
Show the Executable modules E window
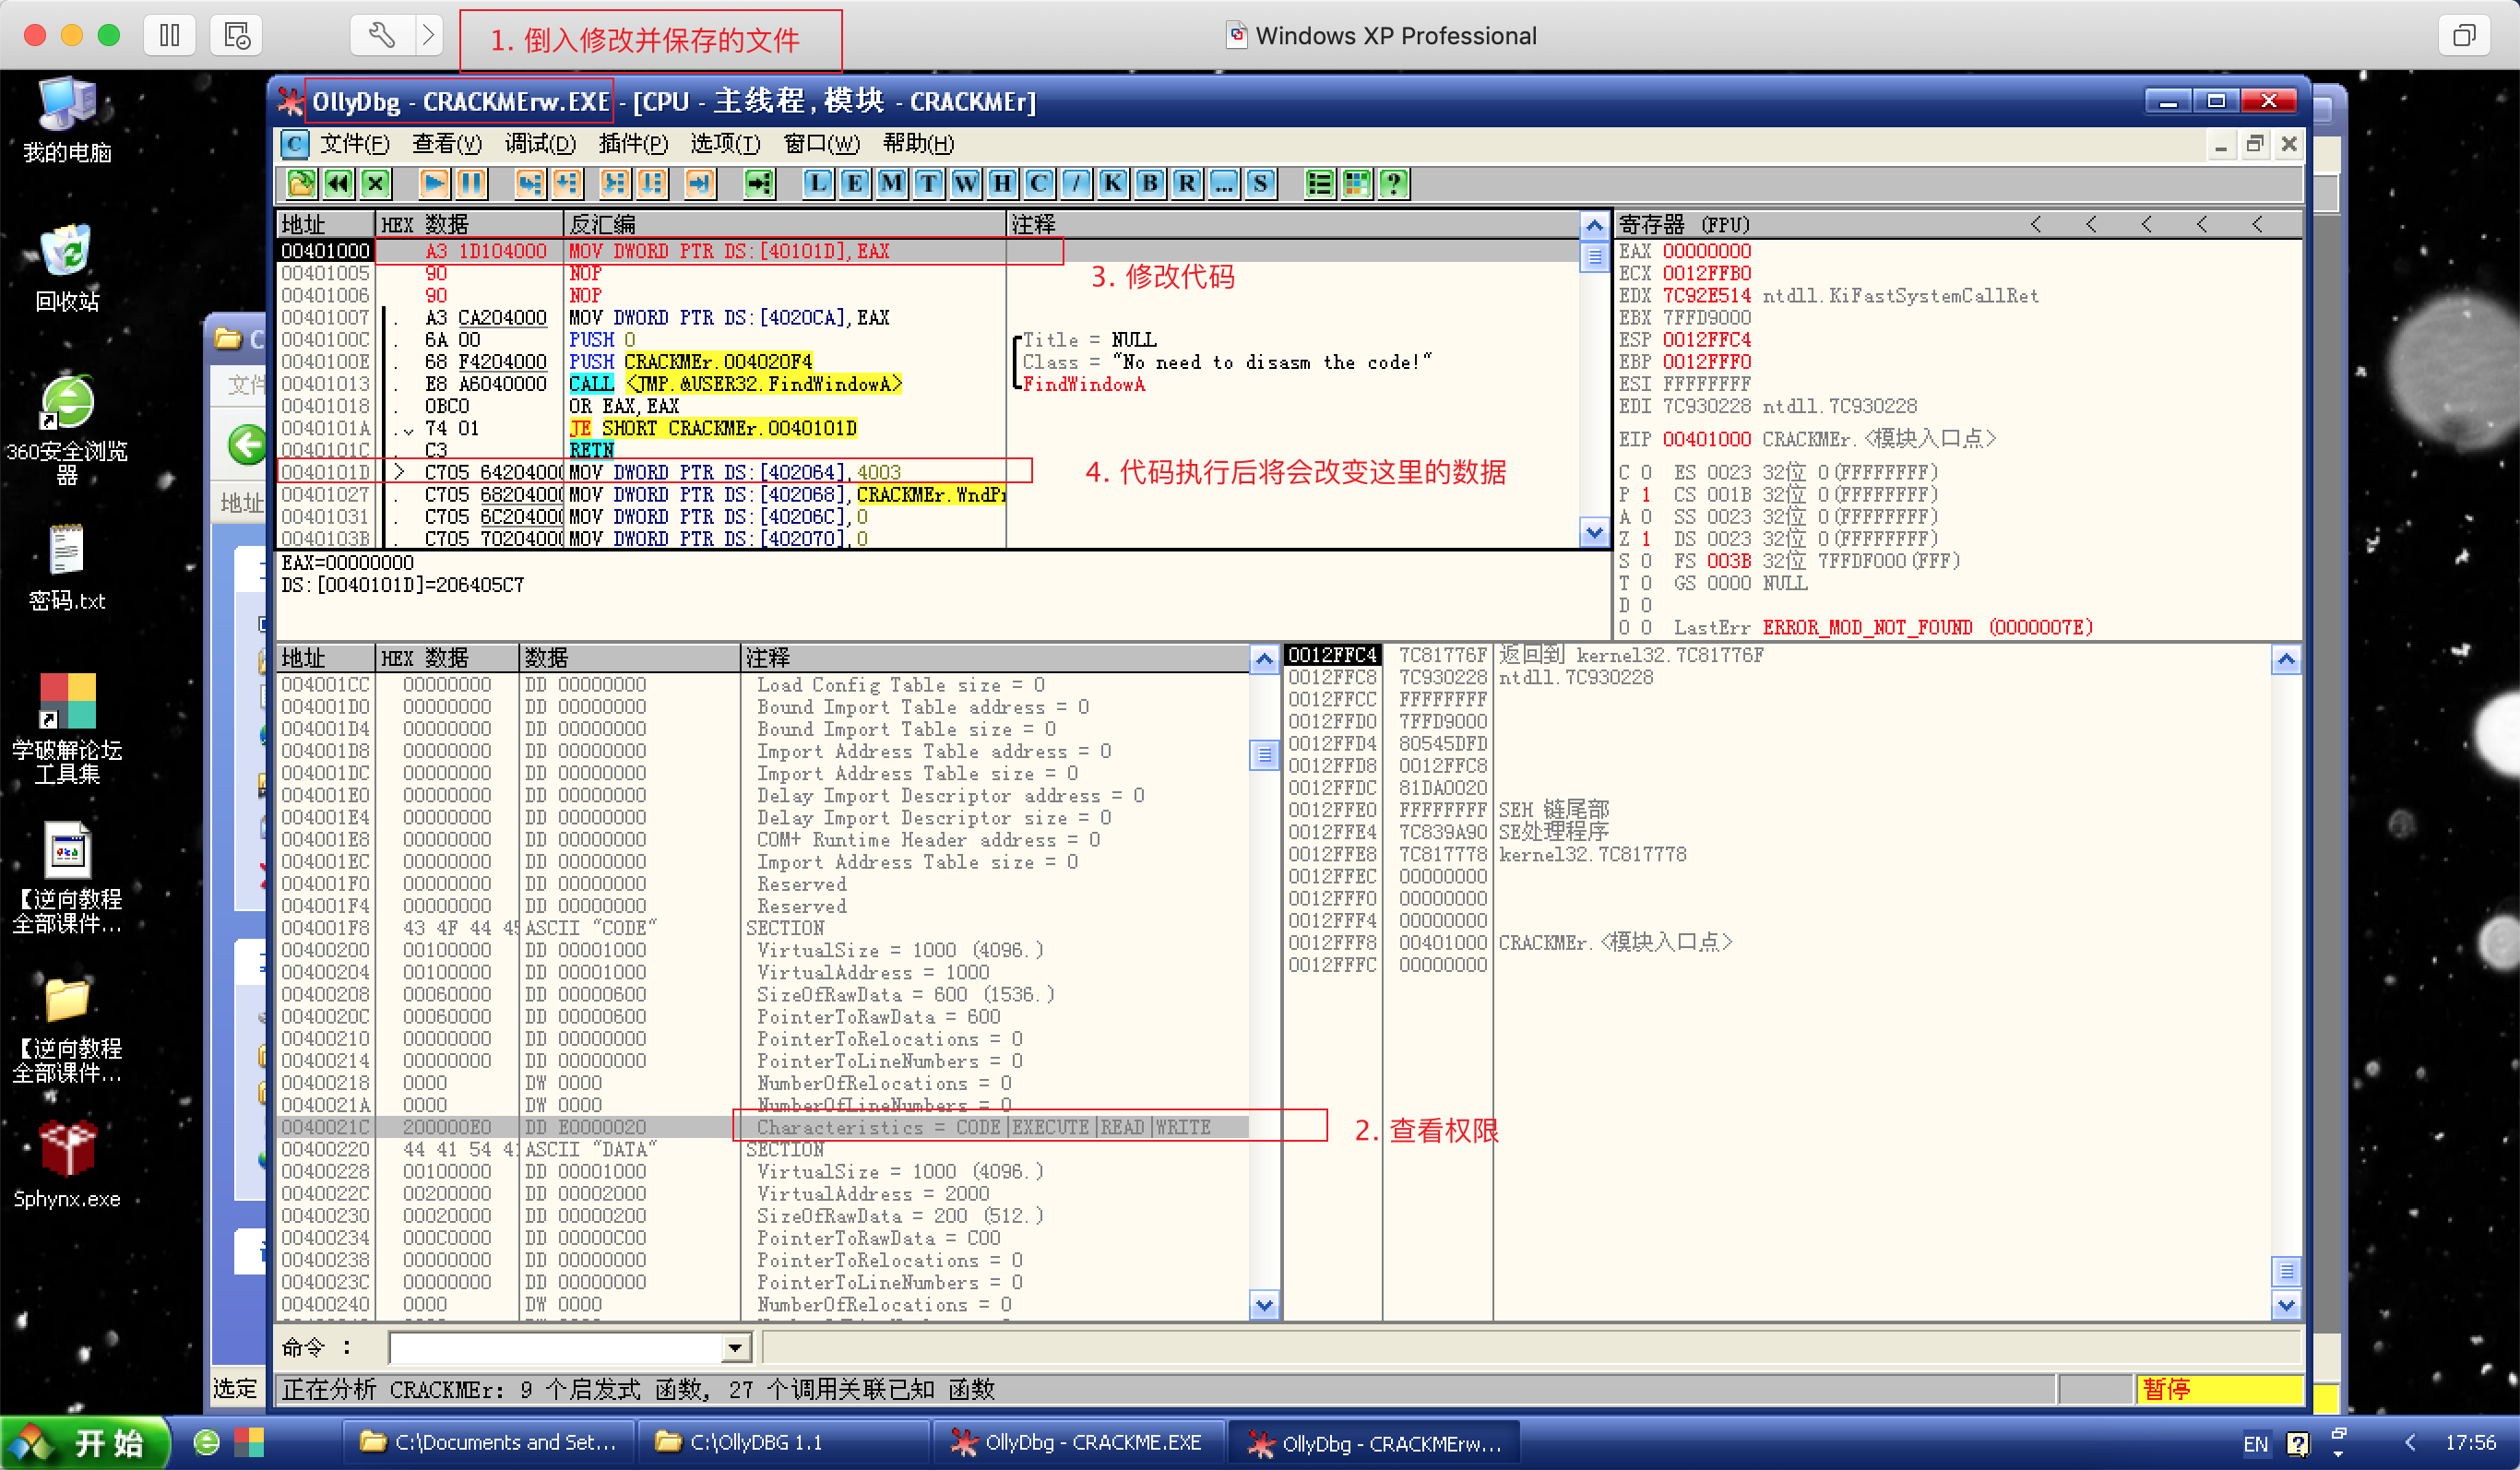(x=854, y=183)
